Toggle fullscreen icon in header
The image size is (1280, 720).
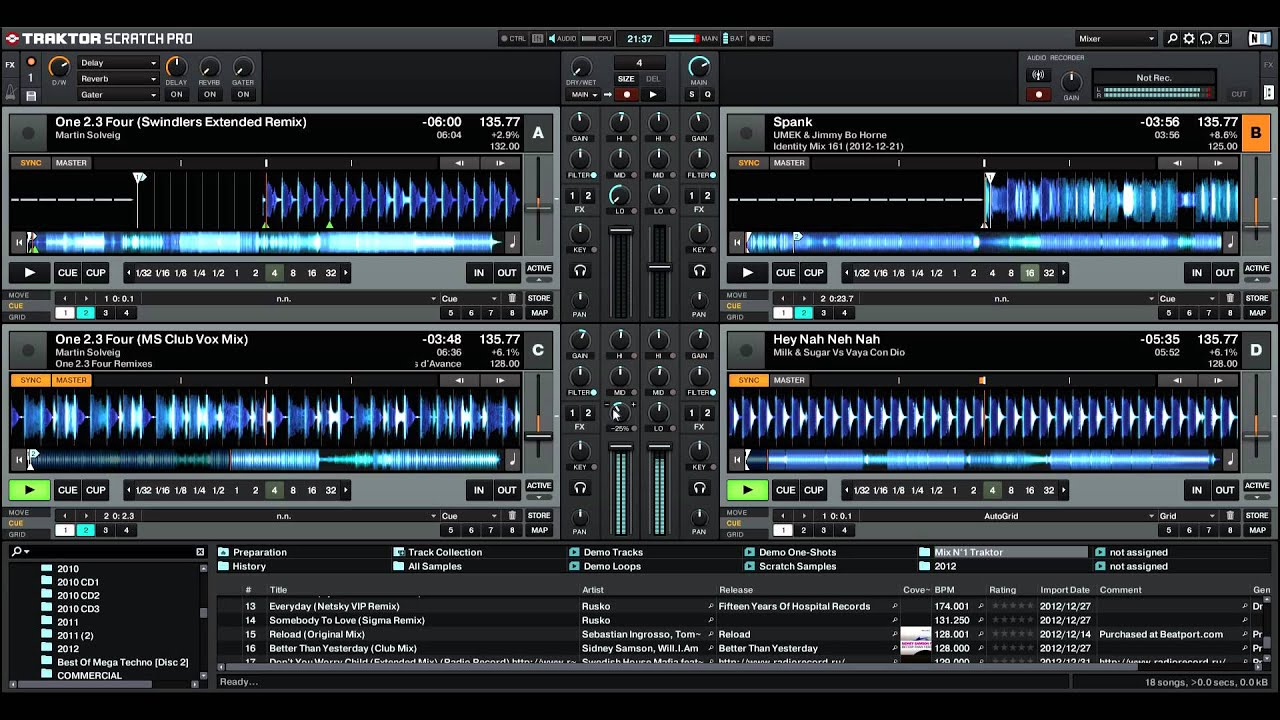point(1223,39)
